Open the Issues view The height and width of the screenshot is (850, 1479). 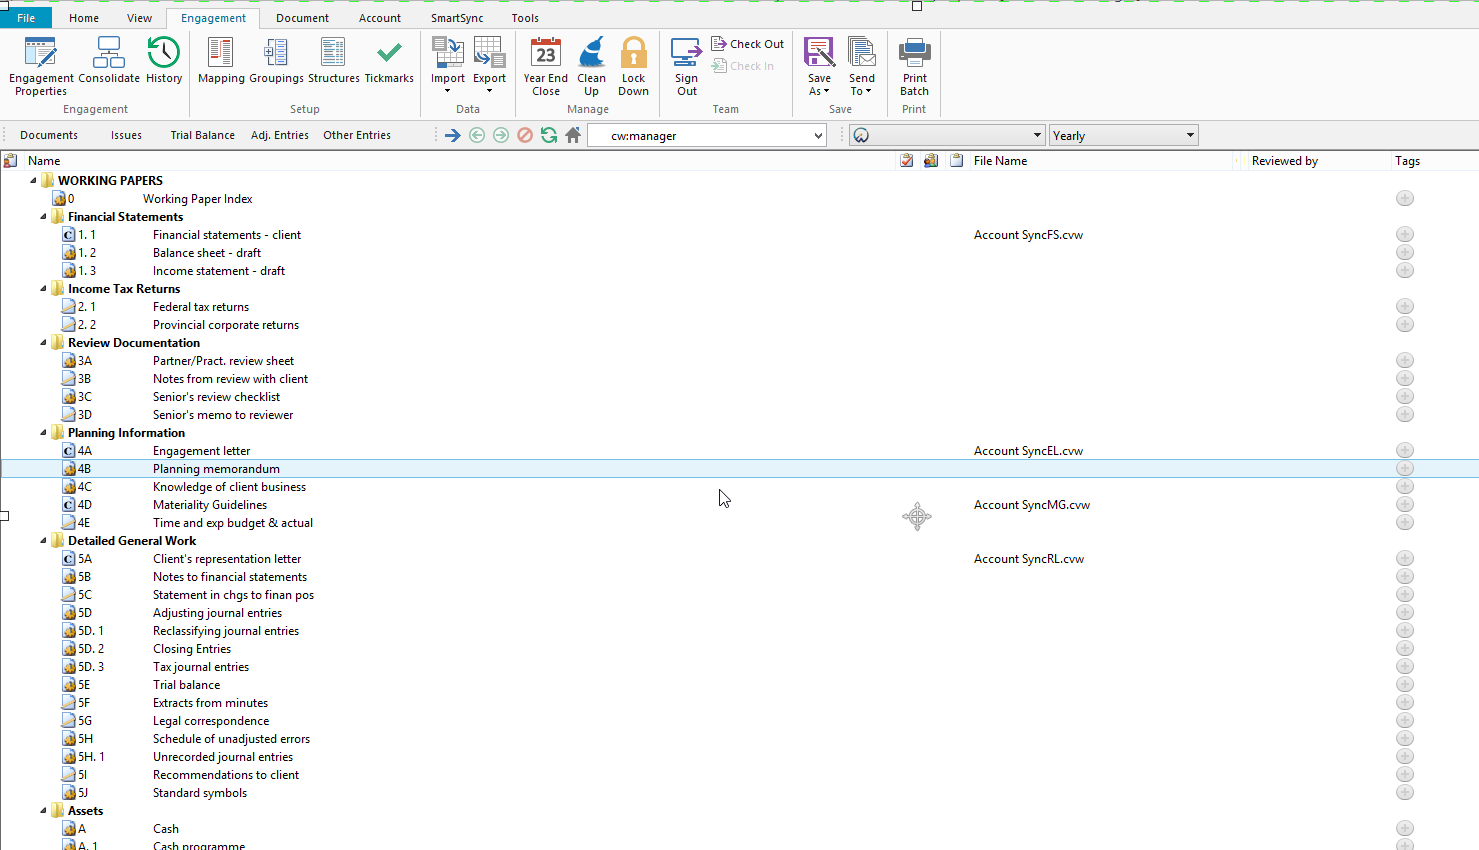point(126,135)
